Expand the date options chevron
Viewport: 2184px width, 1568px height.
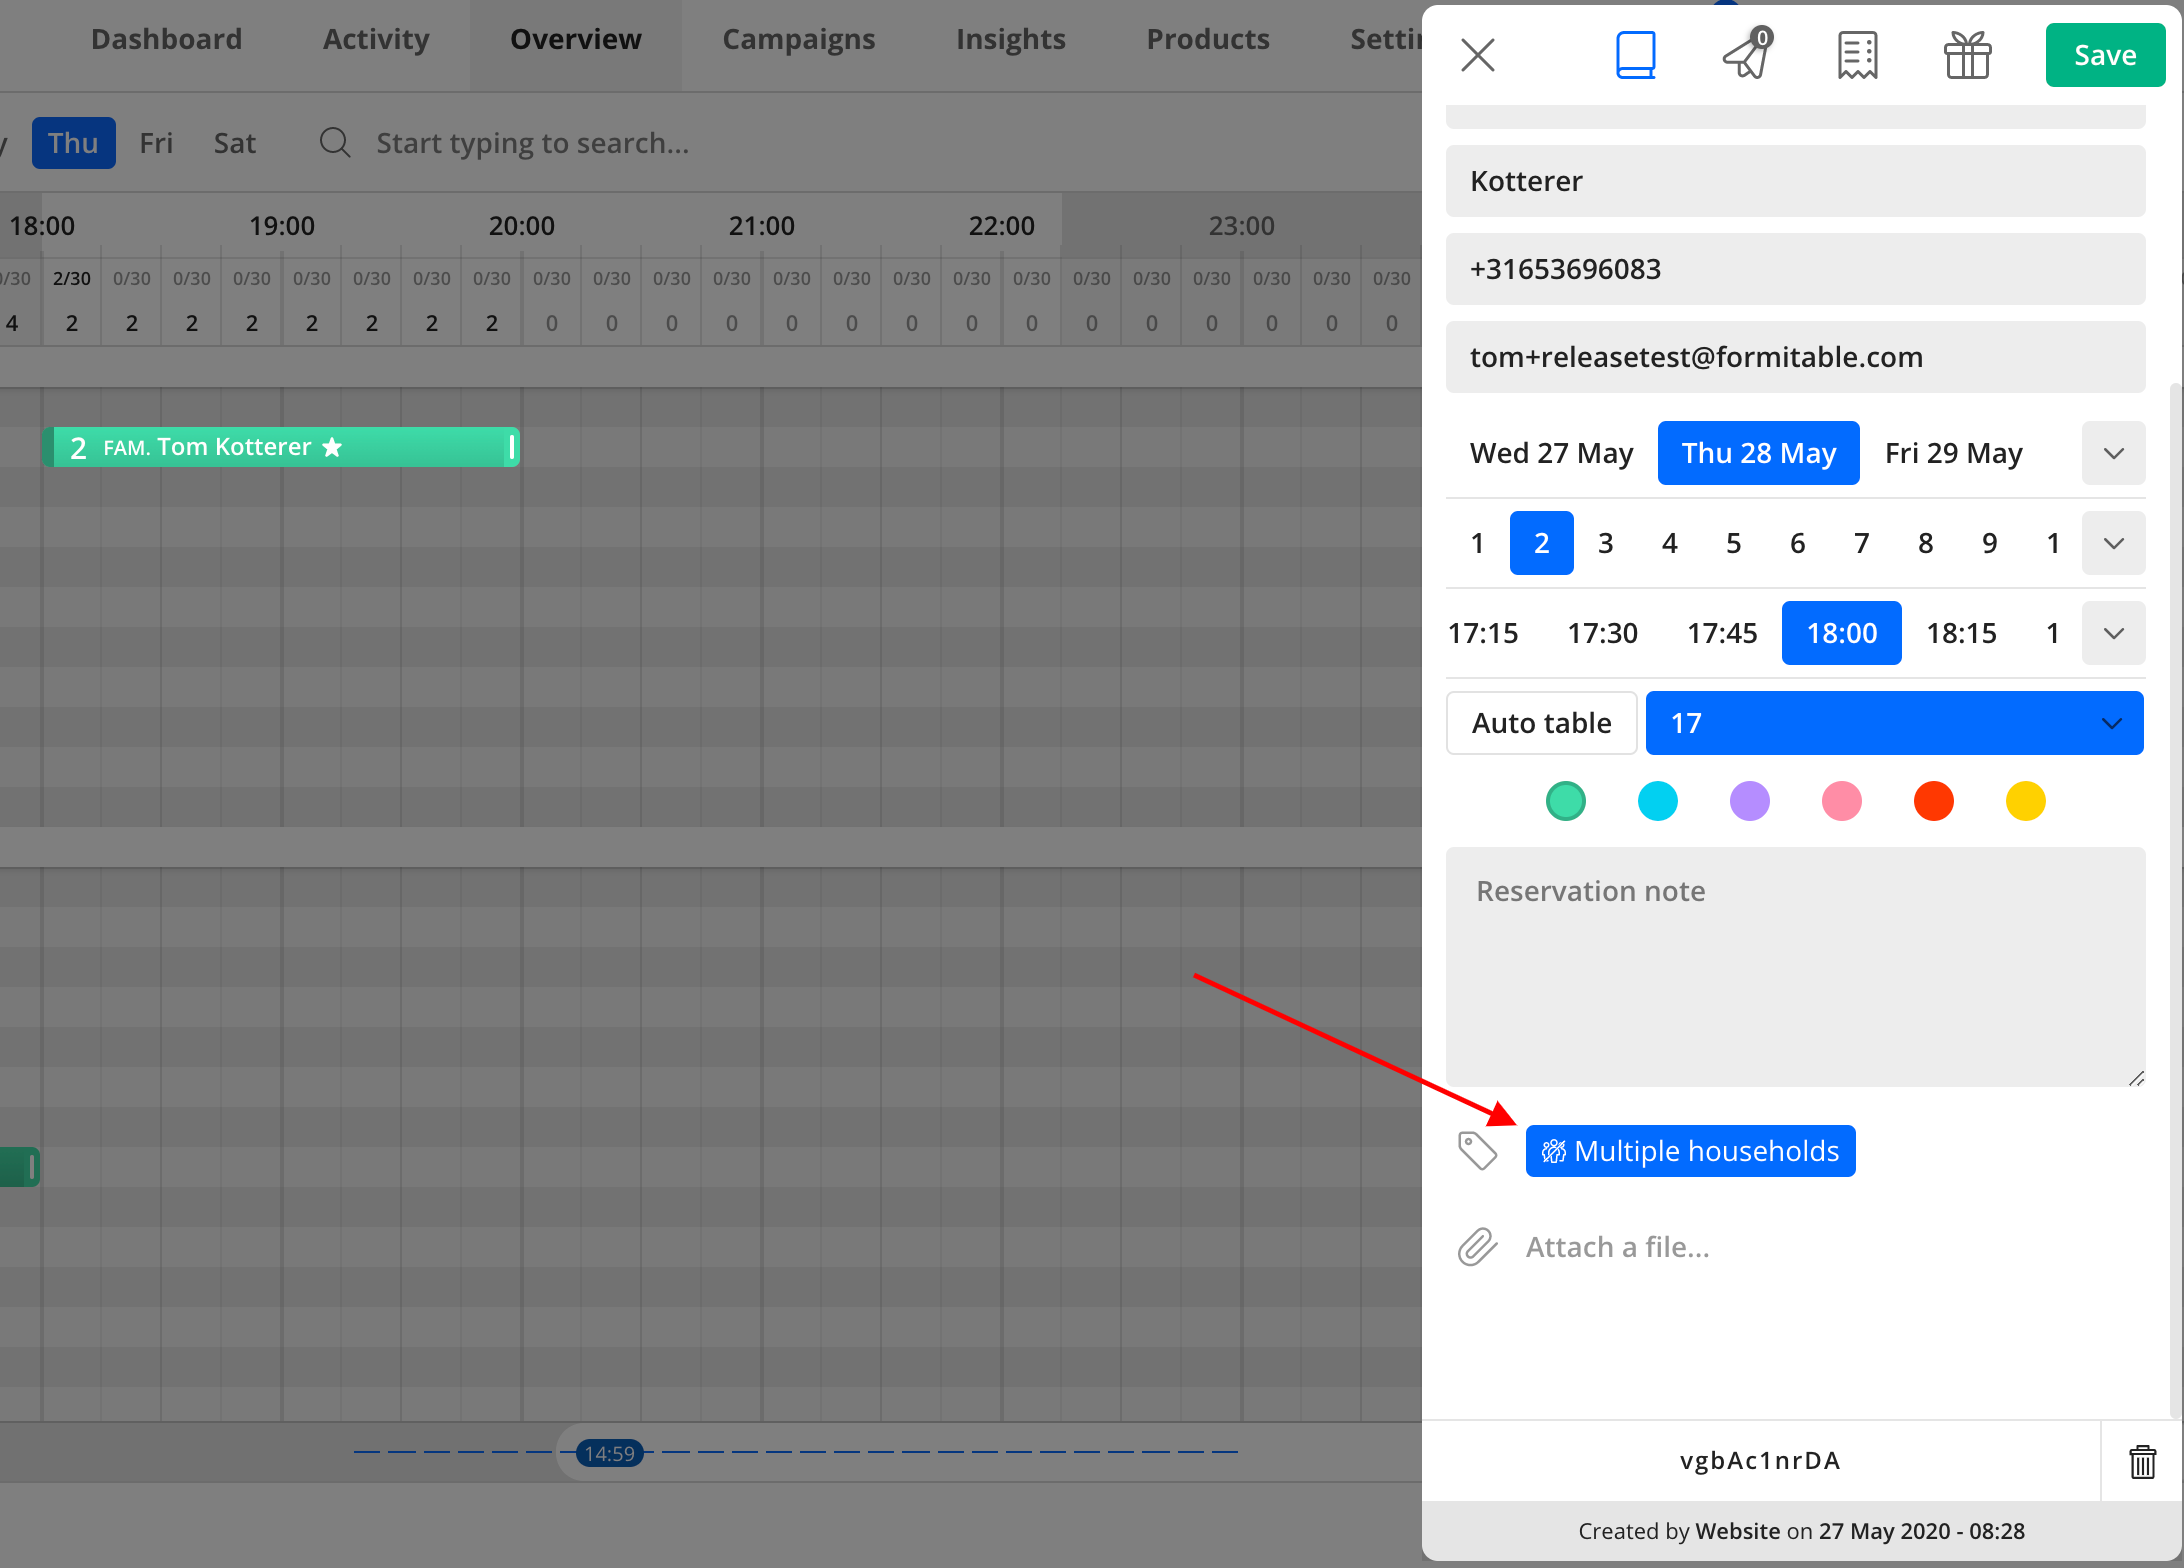[x=2113, y=453]
